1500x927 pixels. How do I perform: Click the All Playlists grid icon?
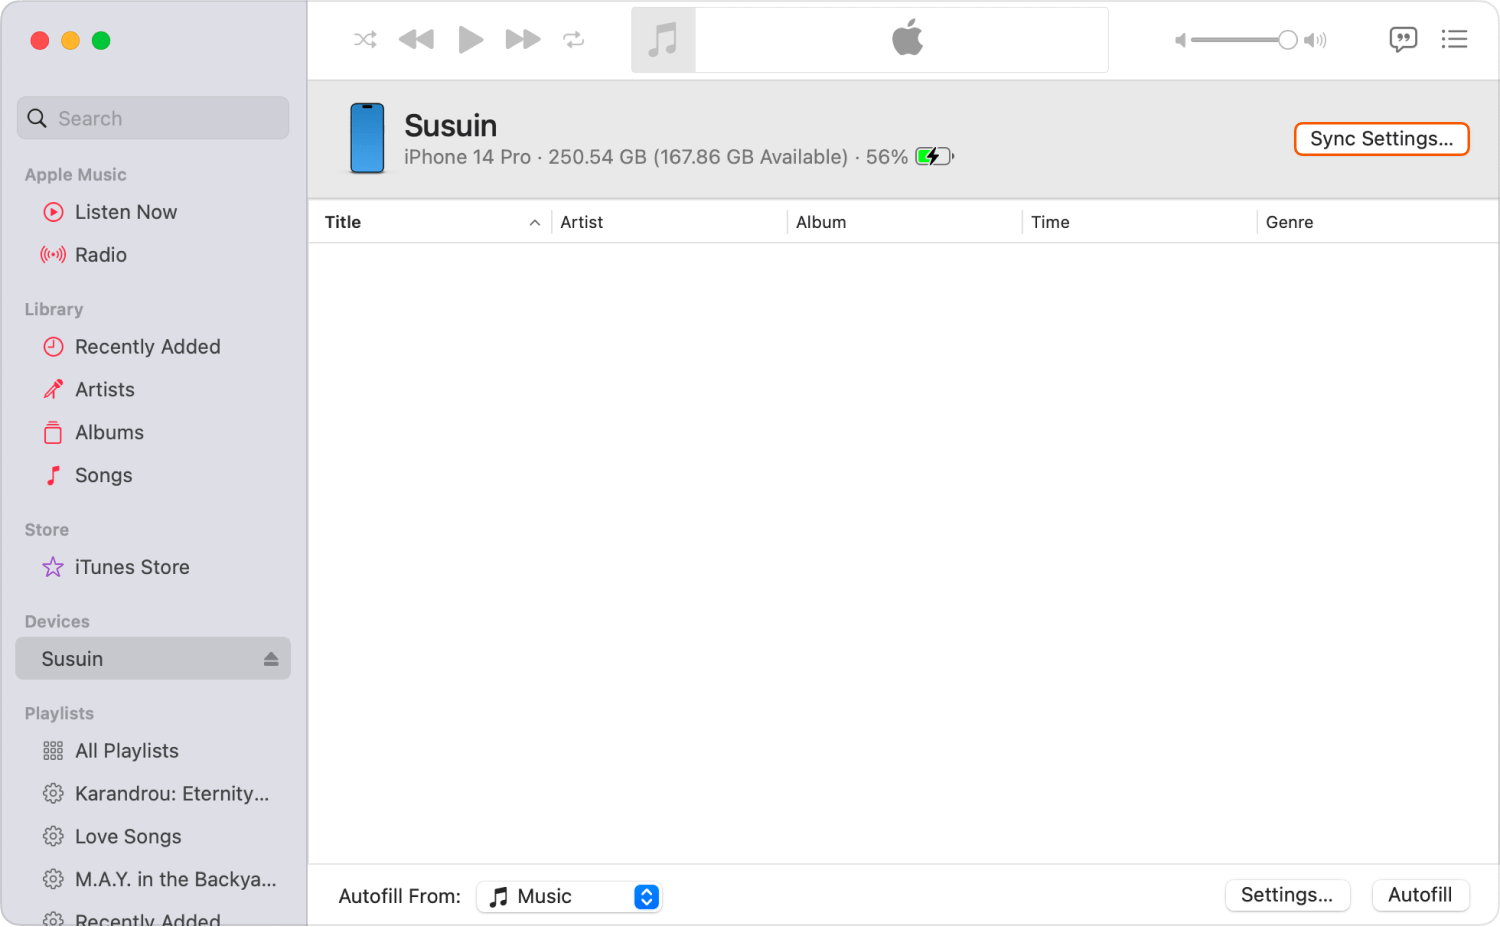click(x=53, y=751)
